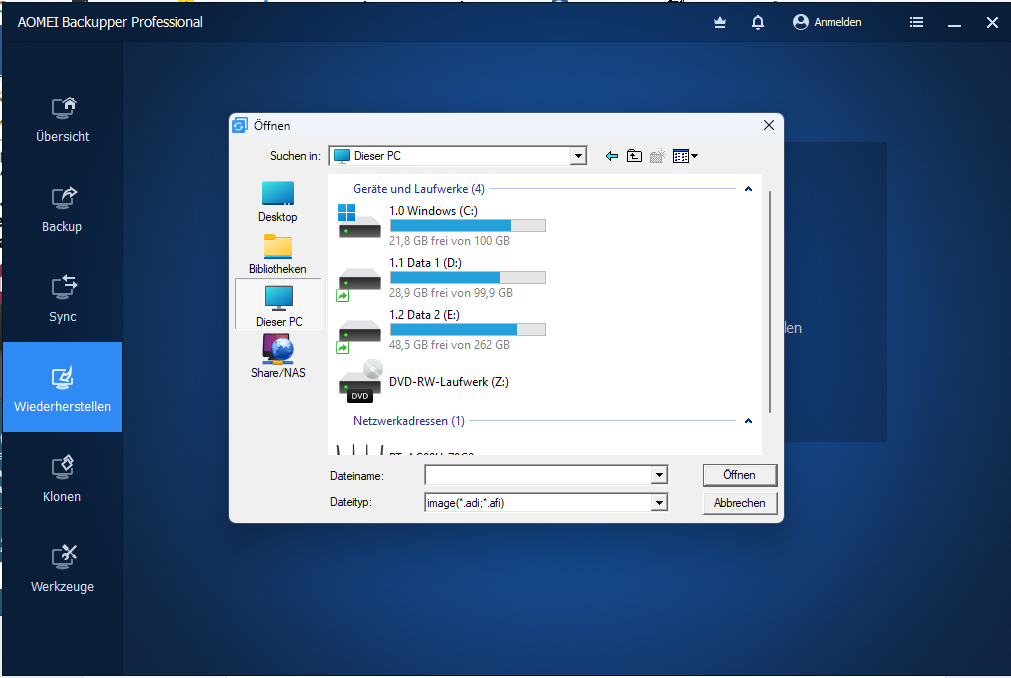Click the 1.0 Windows (C:) label
The height and width of the screenshot is (678, 1011).
[433, 211]
